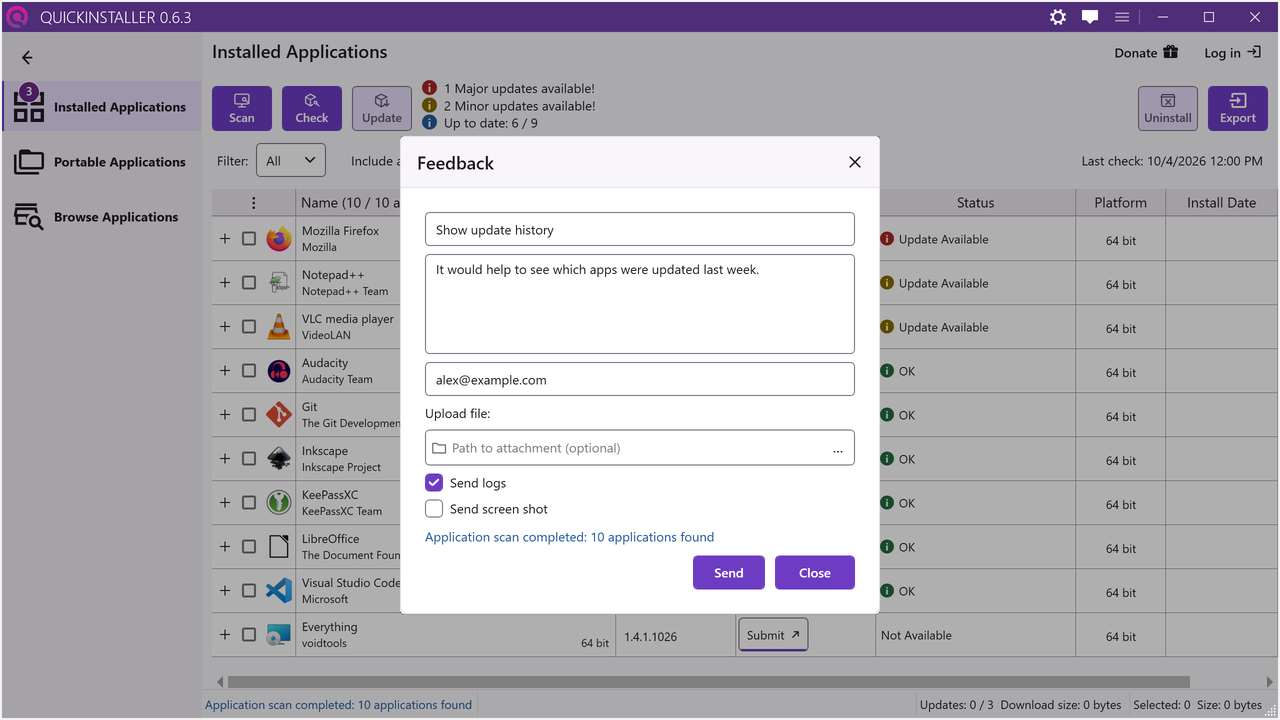This screenshot has height=720, width=1280.
Task: Click the Git application icon
Action: (279, 415)
